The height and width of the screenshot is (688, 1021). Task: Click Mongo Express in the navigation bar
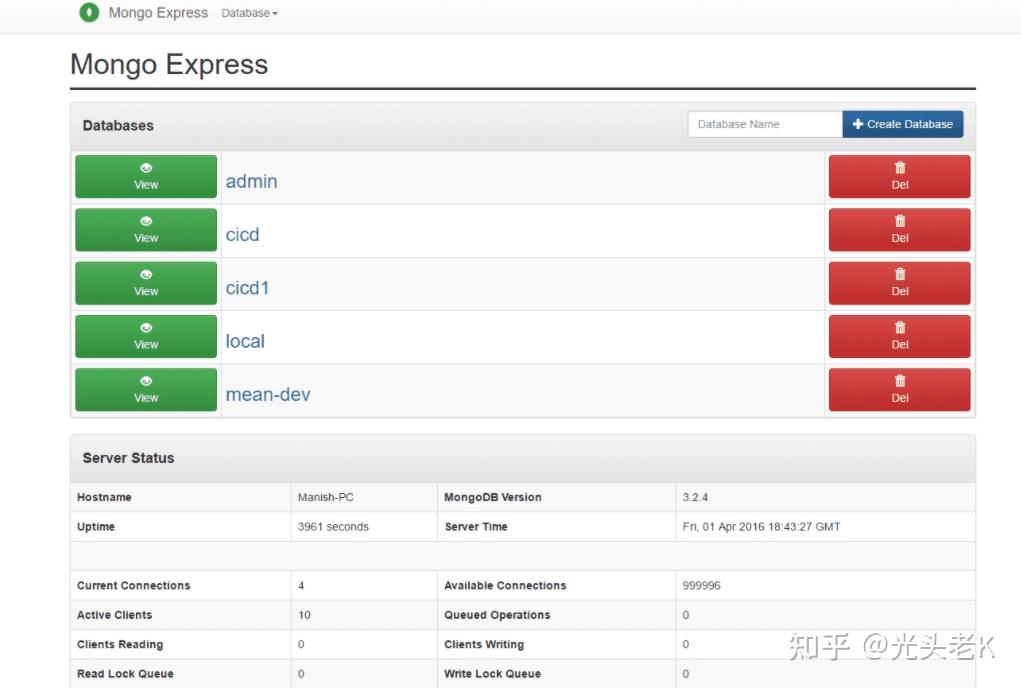point(158,13)
